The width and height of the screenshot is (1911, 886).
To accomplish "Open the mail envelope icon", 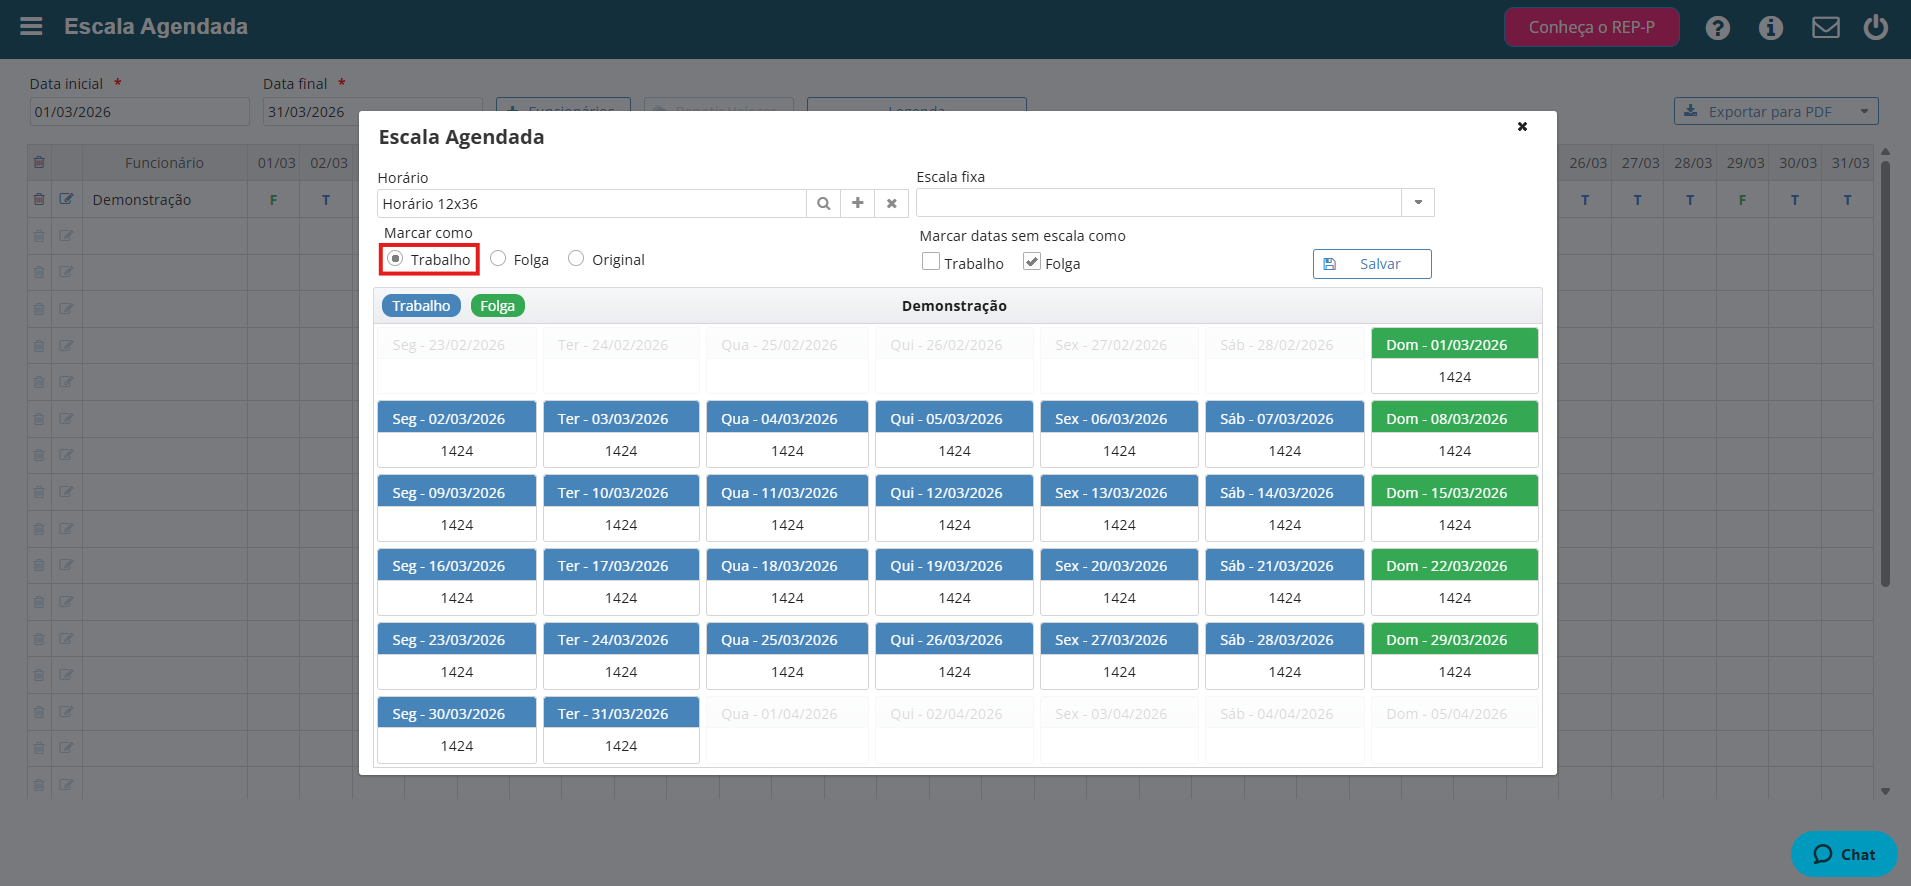I will [1826, 28].
